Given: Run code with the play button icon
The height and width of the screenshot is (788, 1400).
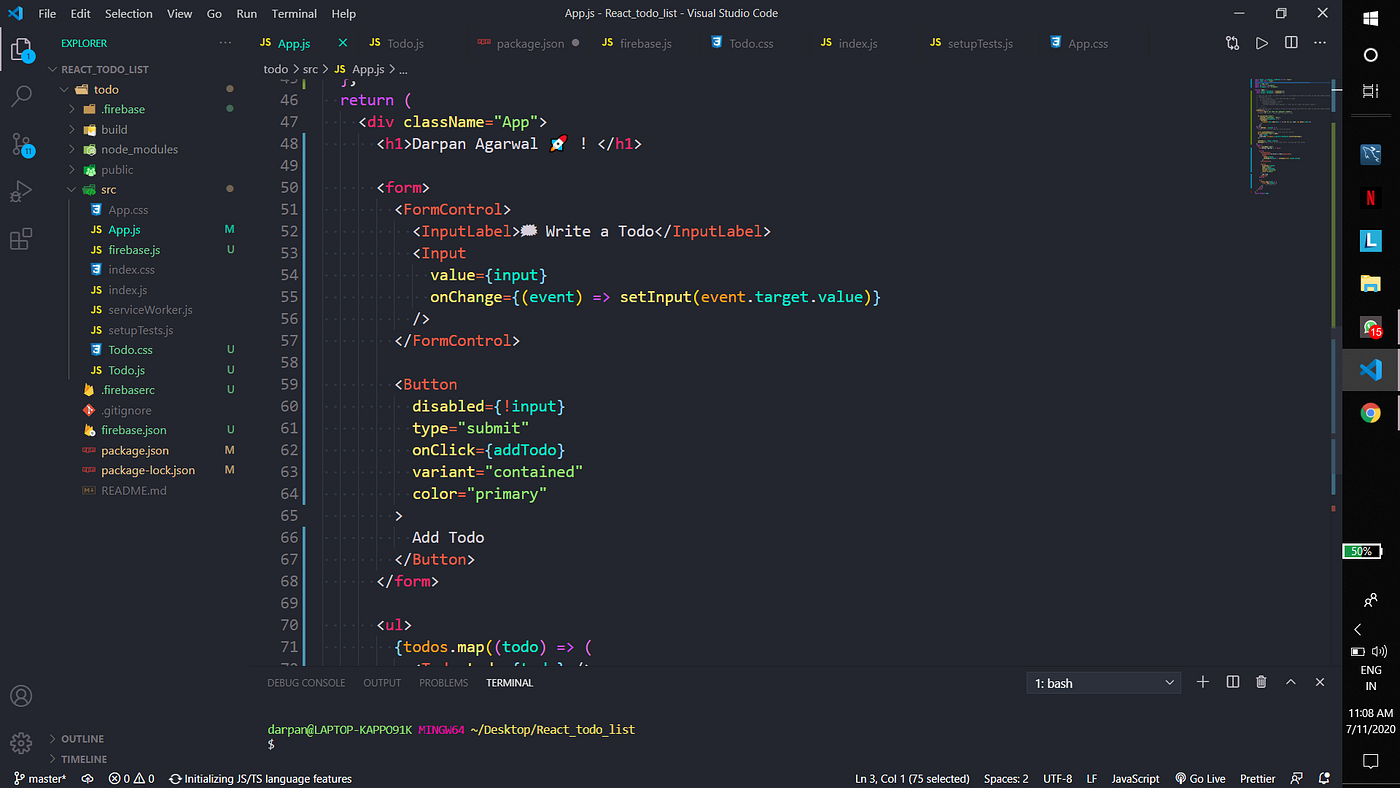Looking at the screenshot, I should 1261,42.
